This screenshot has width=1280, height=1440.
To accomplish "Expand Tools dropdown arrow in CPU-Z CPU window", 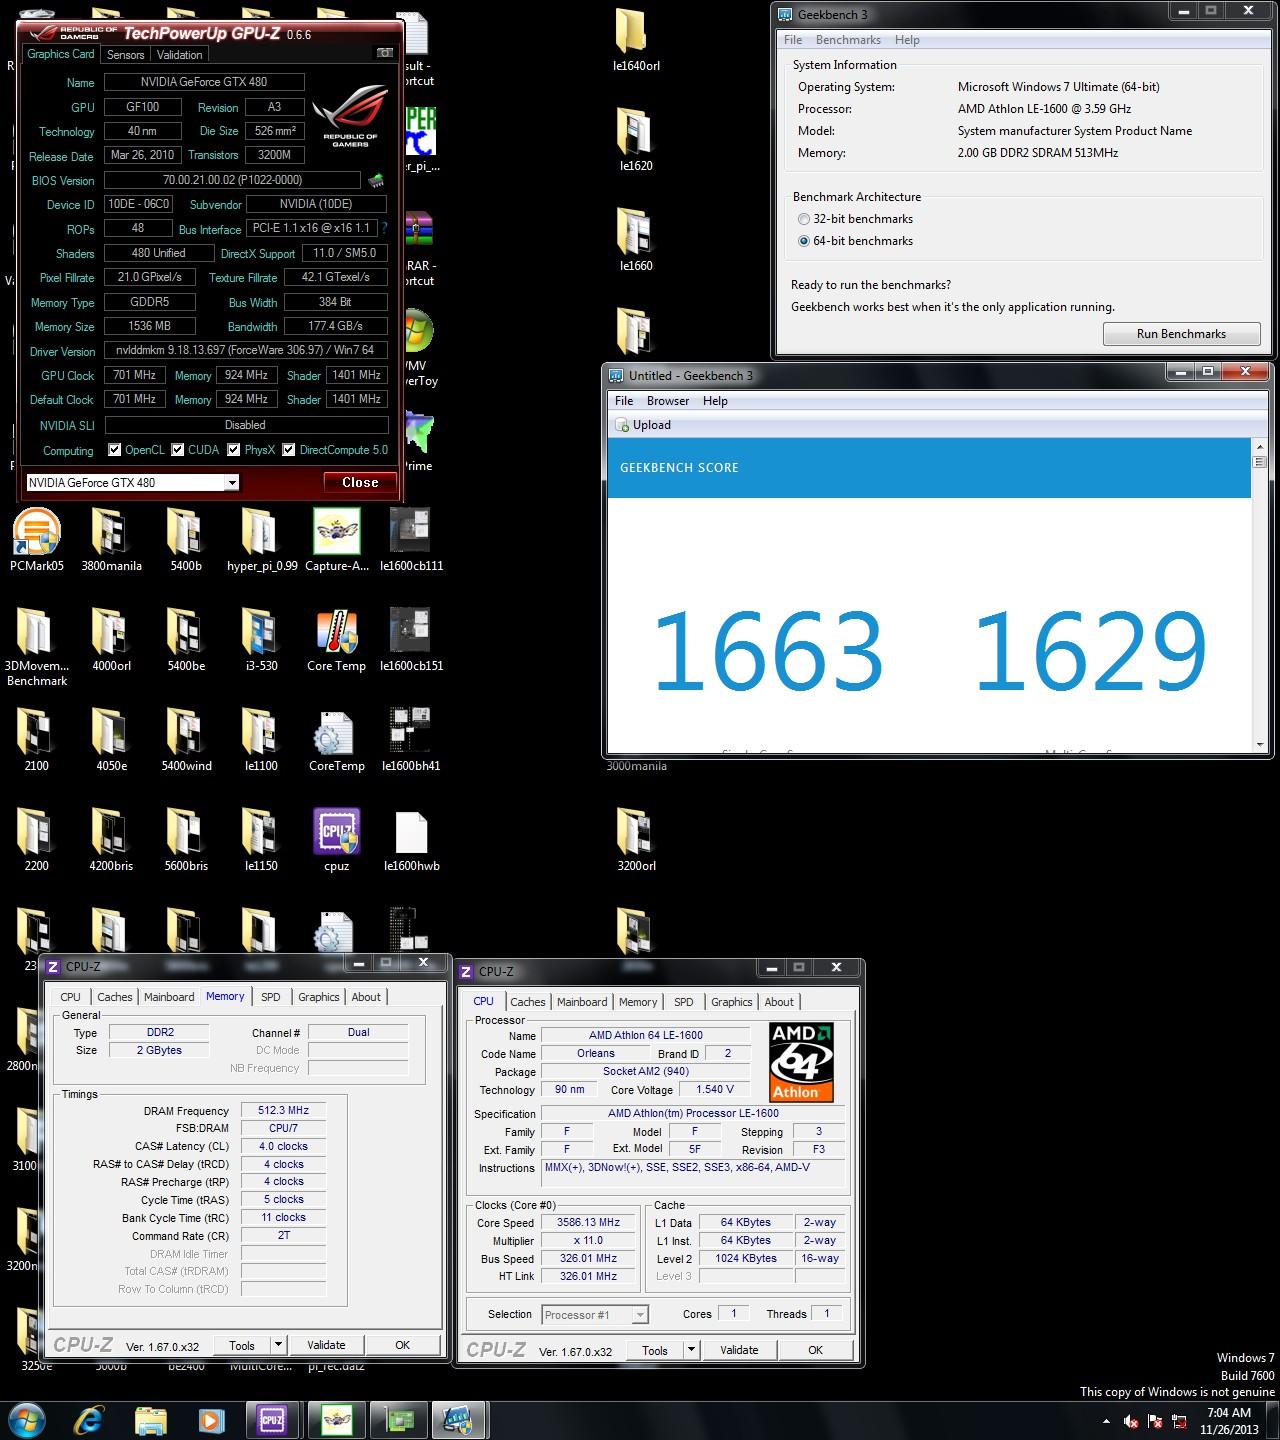I will point(691,1350).
